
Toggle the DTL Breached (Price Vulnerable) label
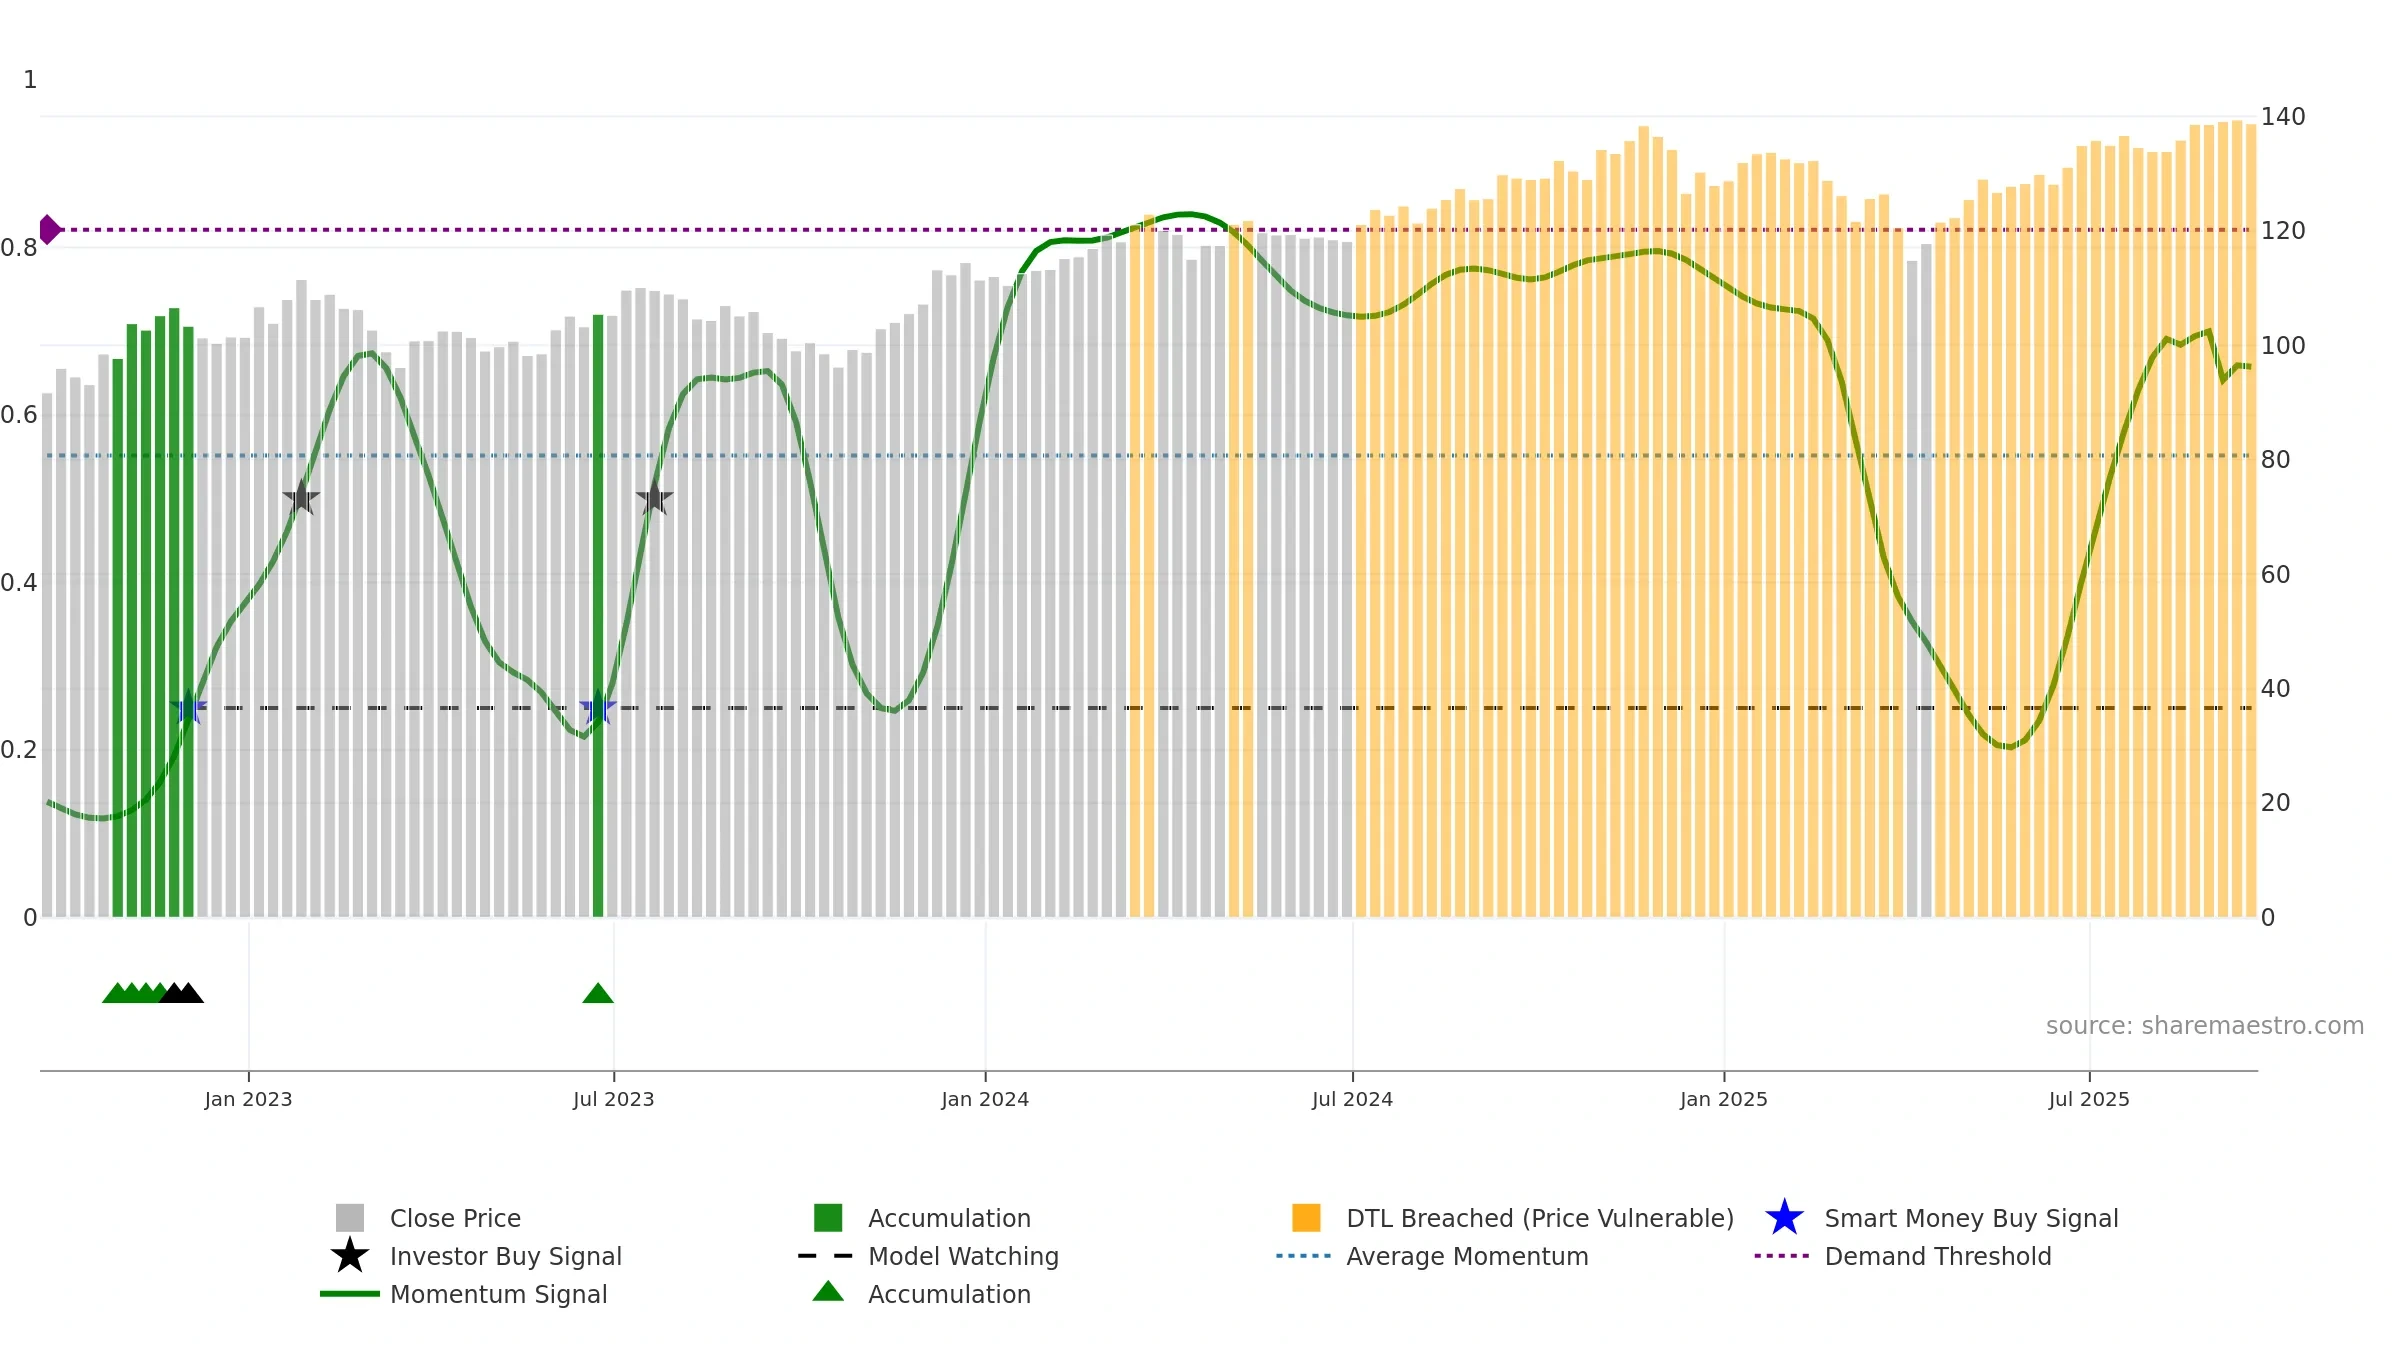[x=1539, y=1218]
